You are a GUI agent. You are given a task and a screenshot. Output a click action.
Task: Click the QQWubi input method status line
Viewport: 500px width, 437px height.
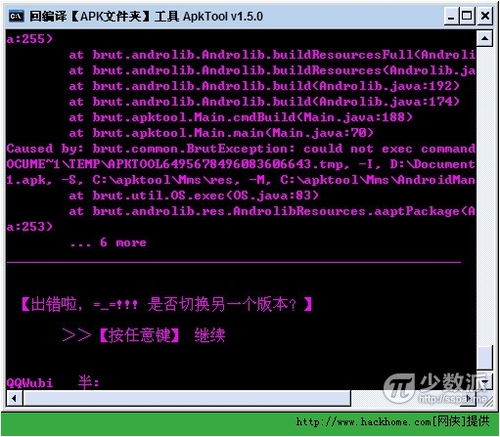click(53, 382)
